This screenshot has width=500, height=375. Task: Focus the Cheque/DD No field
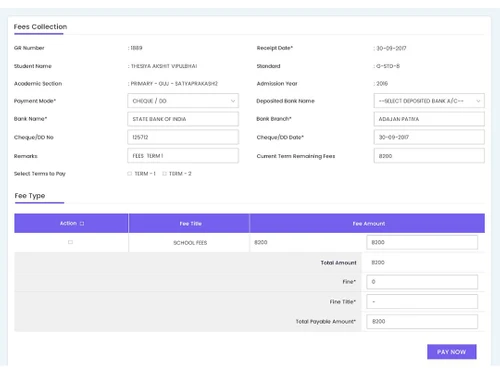pos(183,137)
